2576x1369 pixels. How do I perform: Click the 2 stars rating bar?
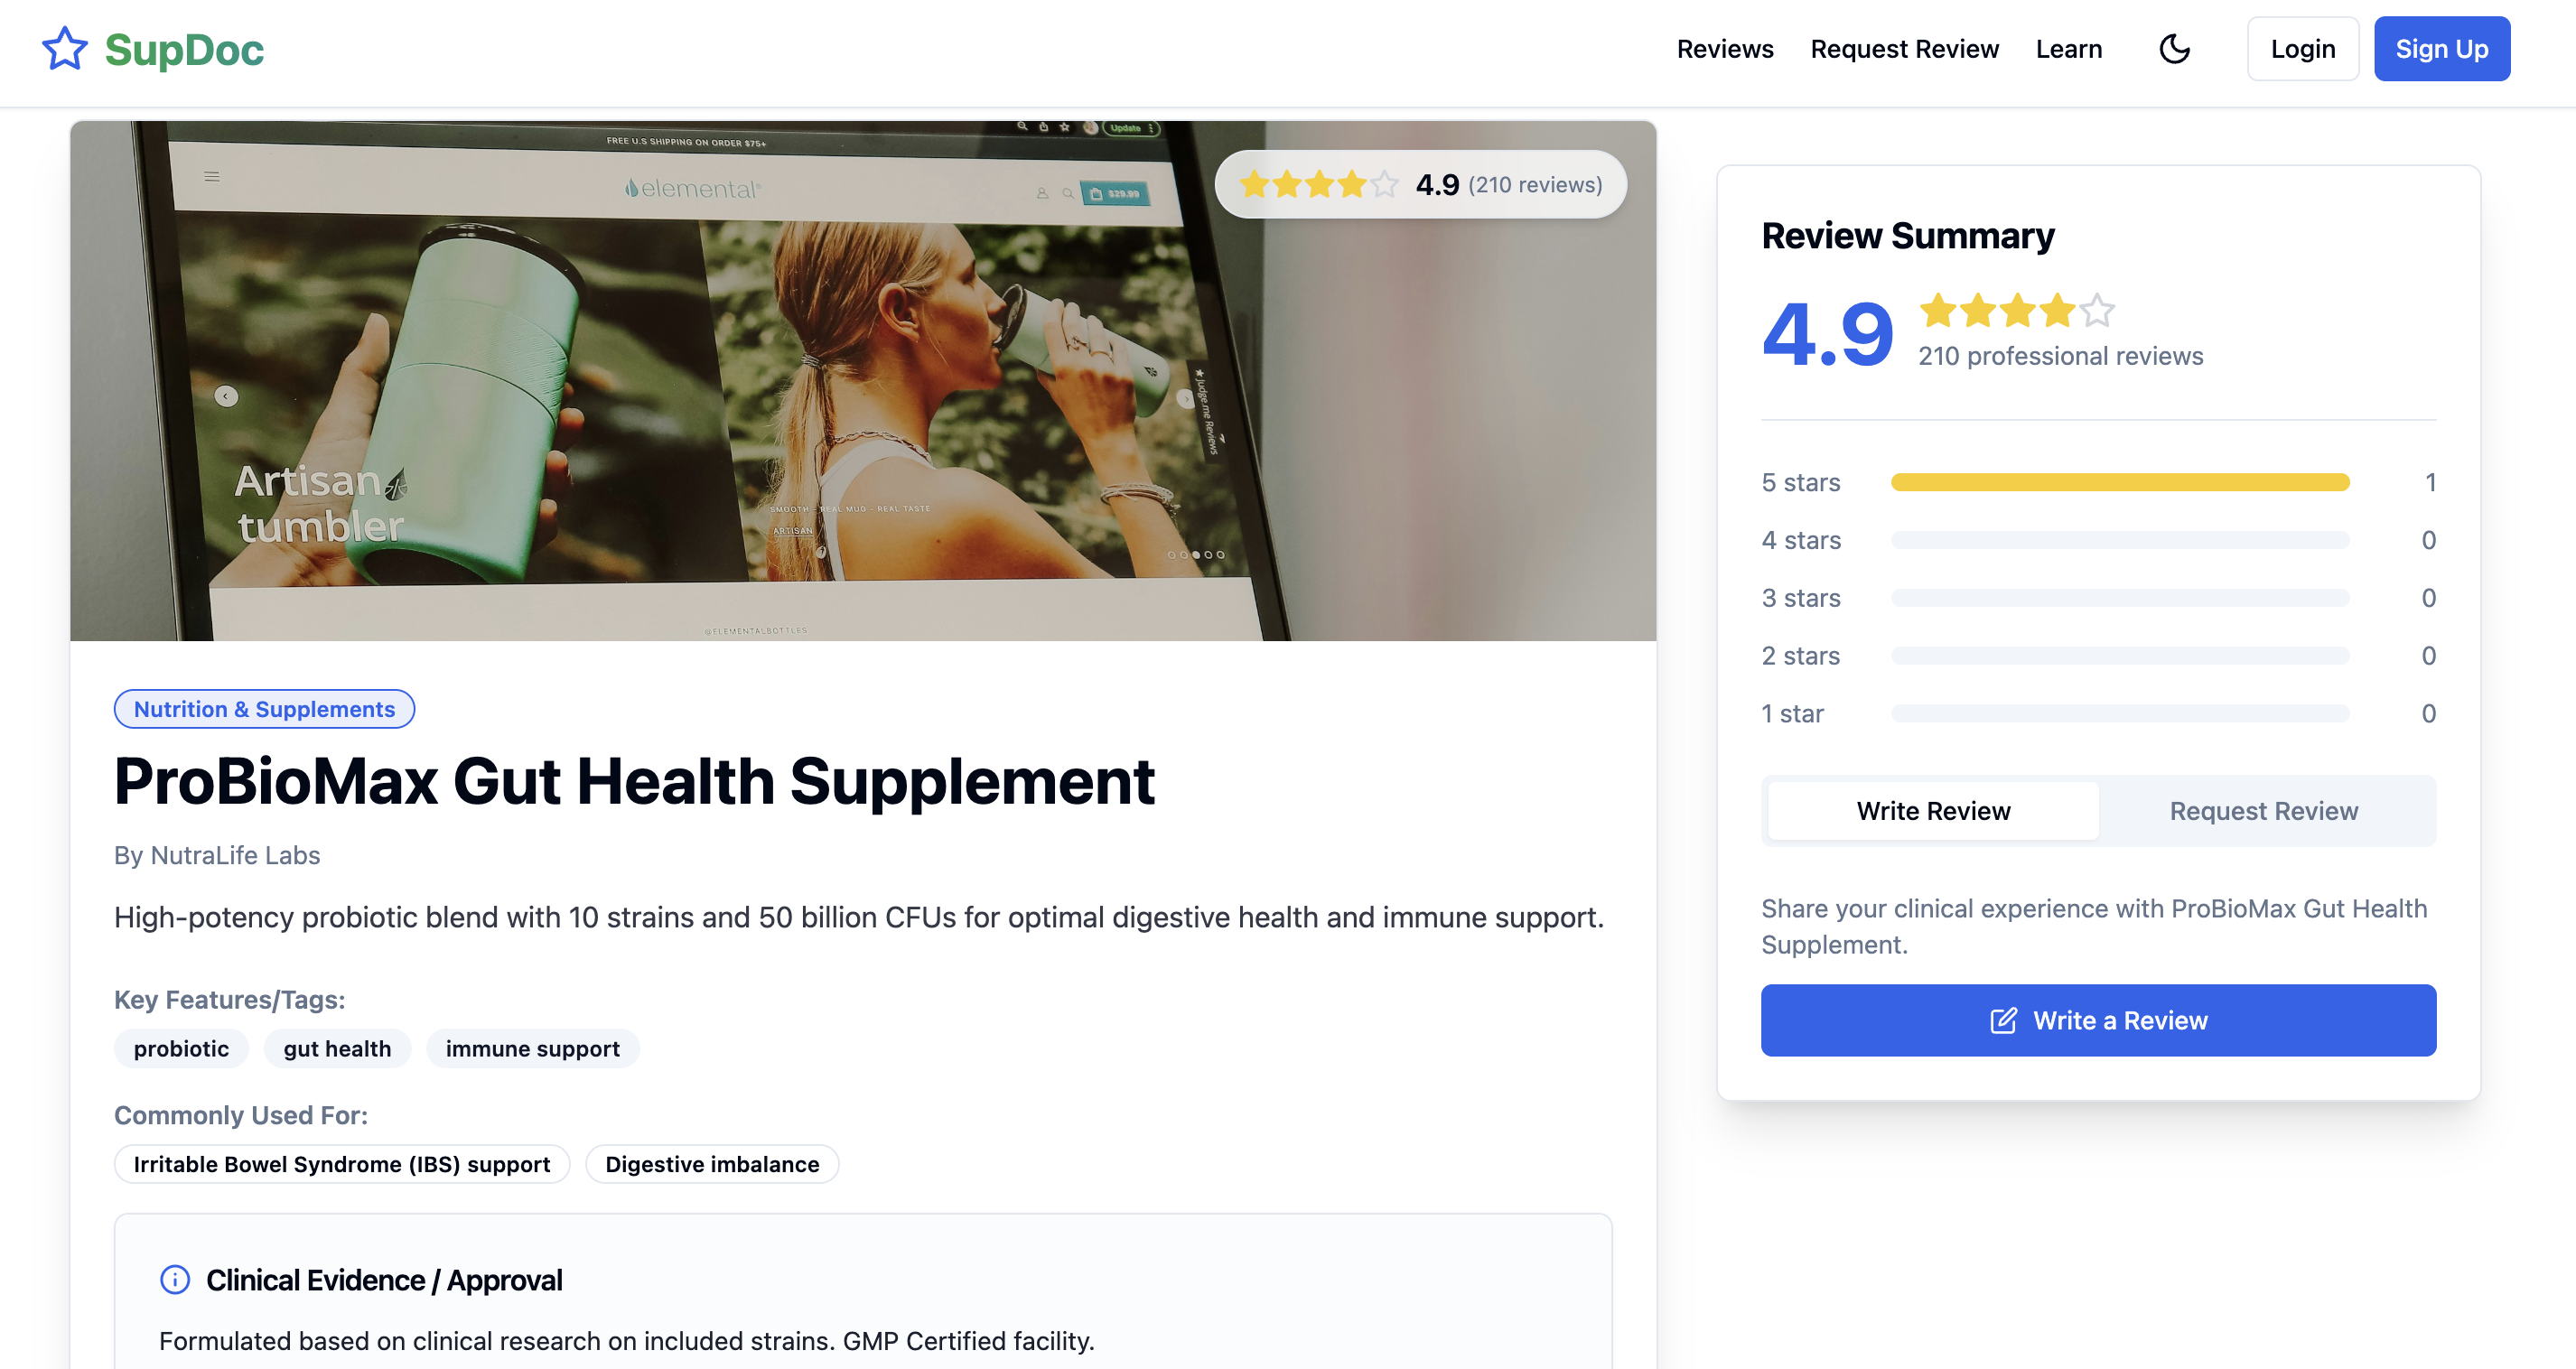[x=2120, y=656]
